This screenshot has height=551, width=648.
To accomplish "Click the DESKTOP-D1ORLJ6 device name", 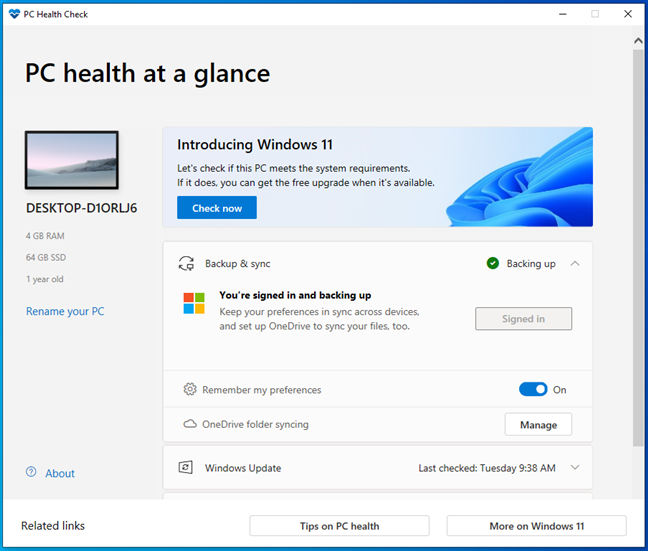I will (x=81, y=208).
